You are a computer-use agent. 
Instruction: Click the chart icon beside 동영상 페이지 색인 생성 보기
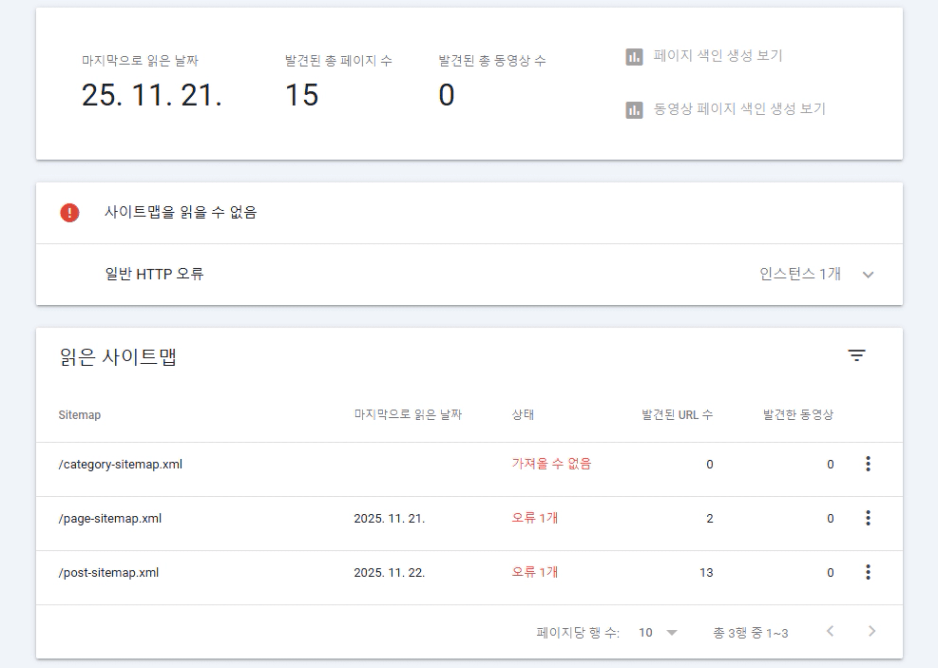click(633, 109)
